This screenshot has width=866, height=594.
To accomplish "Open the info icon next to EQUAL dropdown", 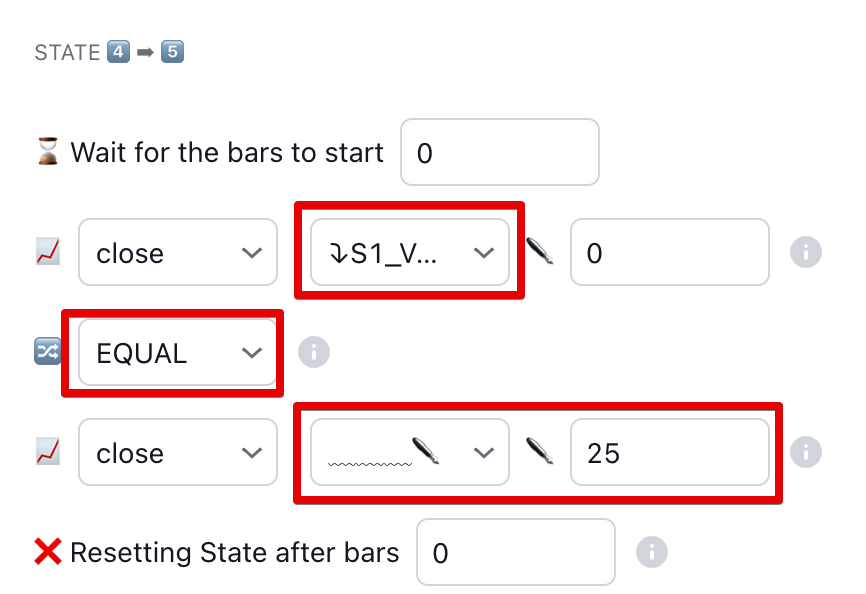I will pos(314,352).
